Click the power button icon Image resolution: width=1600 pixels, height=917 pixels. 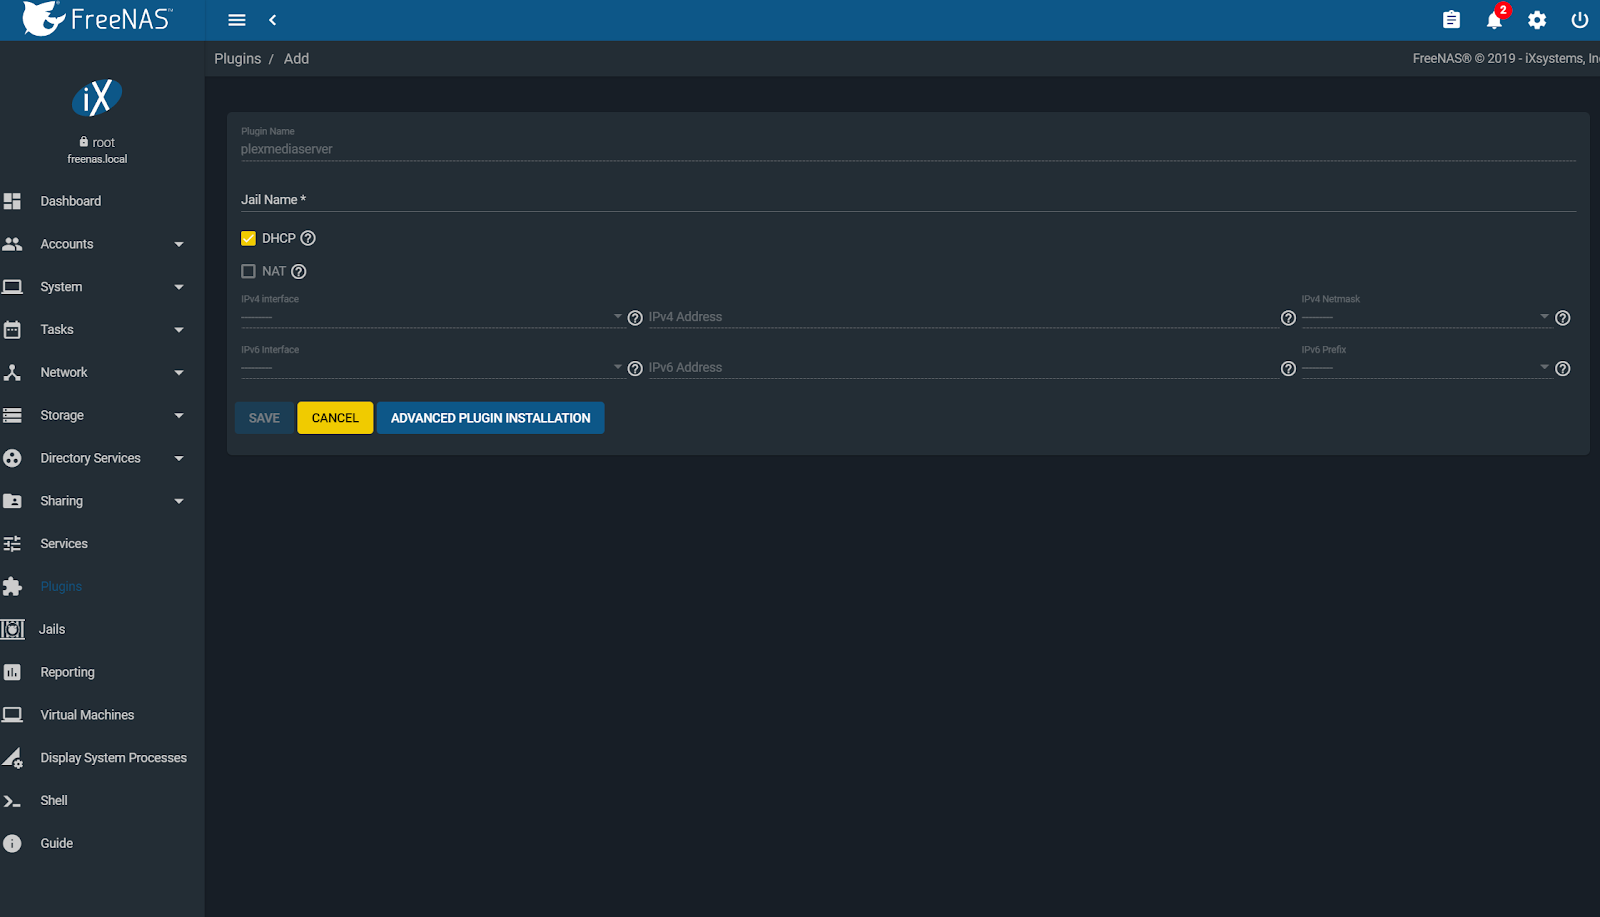(1580, 20)
